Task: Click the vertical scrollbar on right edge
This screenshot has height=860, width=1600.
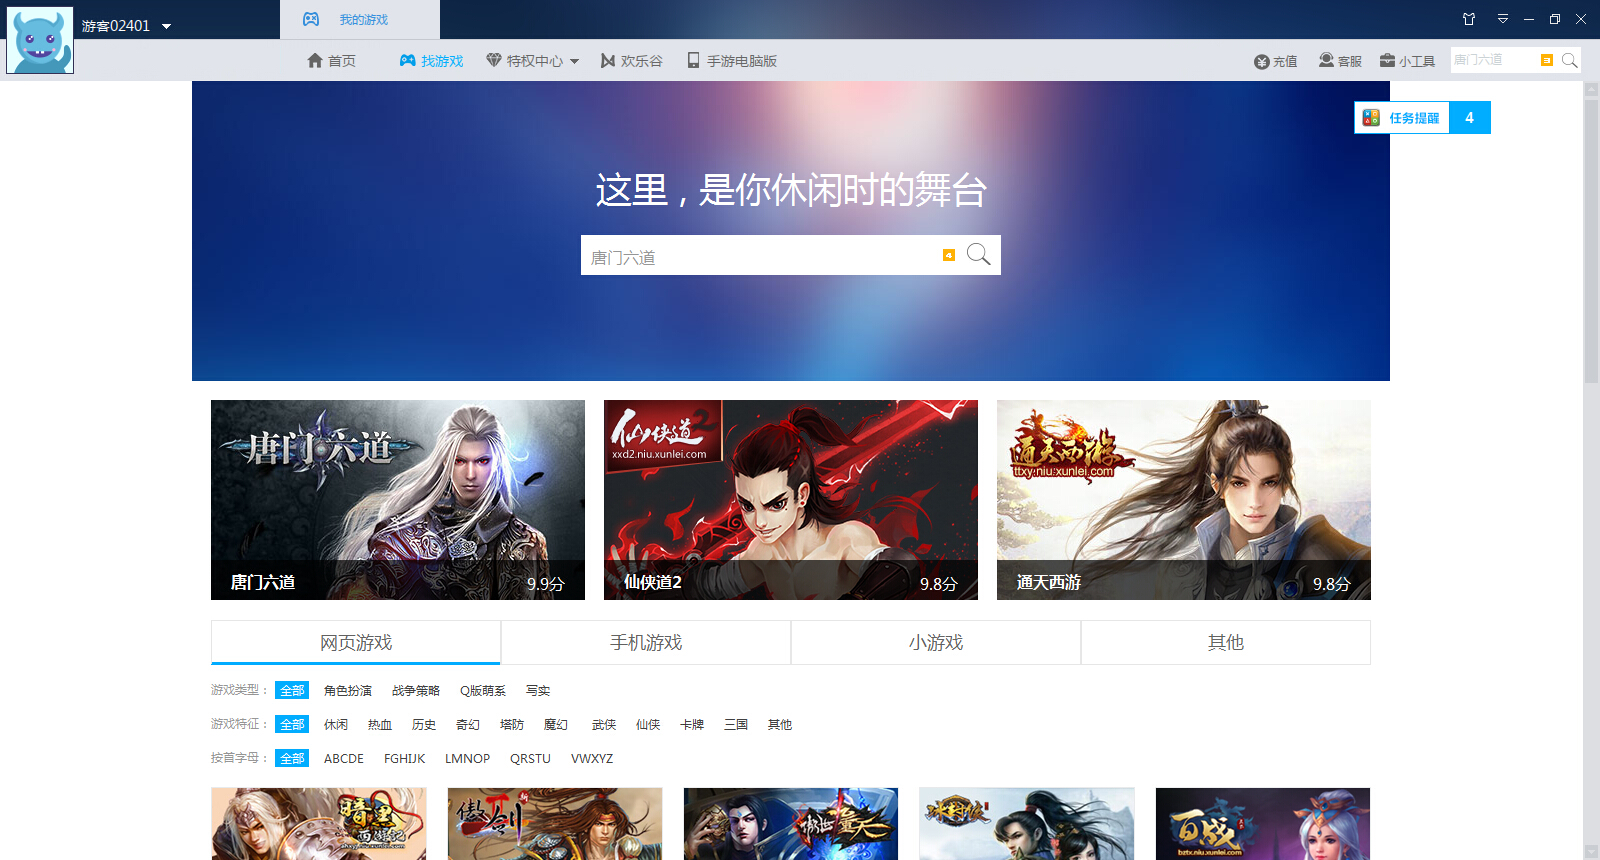Action: point(1591,240)
